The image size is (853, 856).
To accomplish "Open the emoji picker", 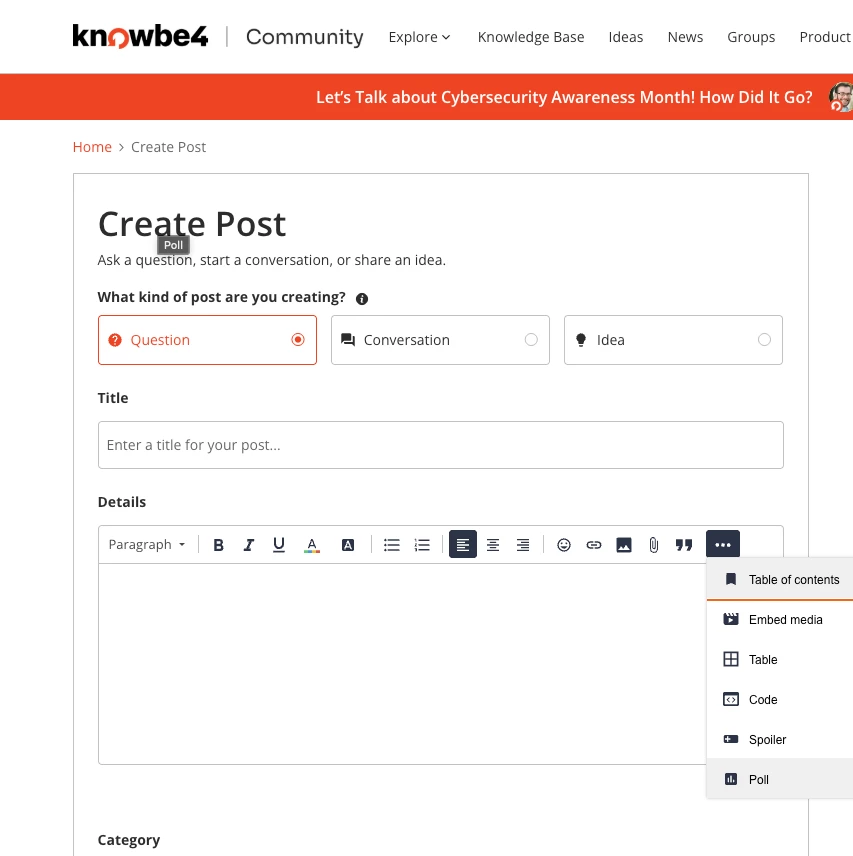I will [x=564, y=545].
